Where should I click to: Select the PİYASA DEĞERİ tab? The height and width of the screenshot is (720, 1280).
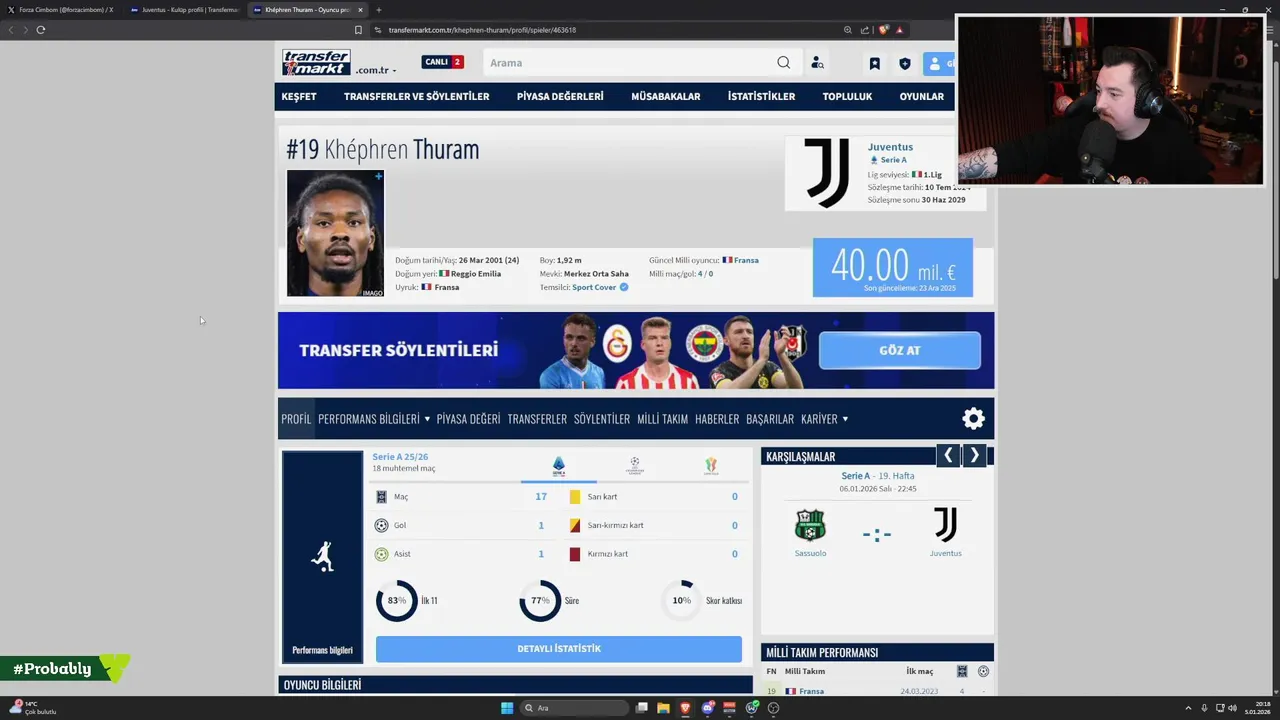[468, 419]
